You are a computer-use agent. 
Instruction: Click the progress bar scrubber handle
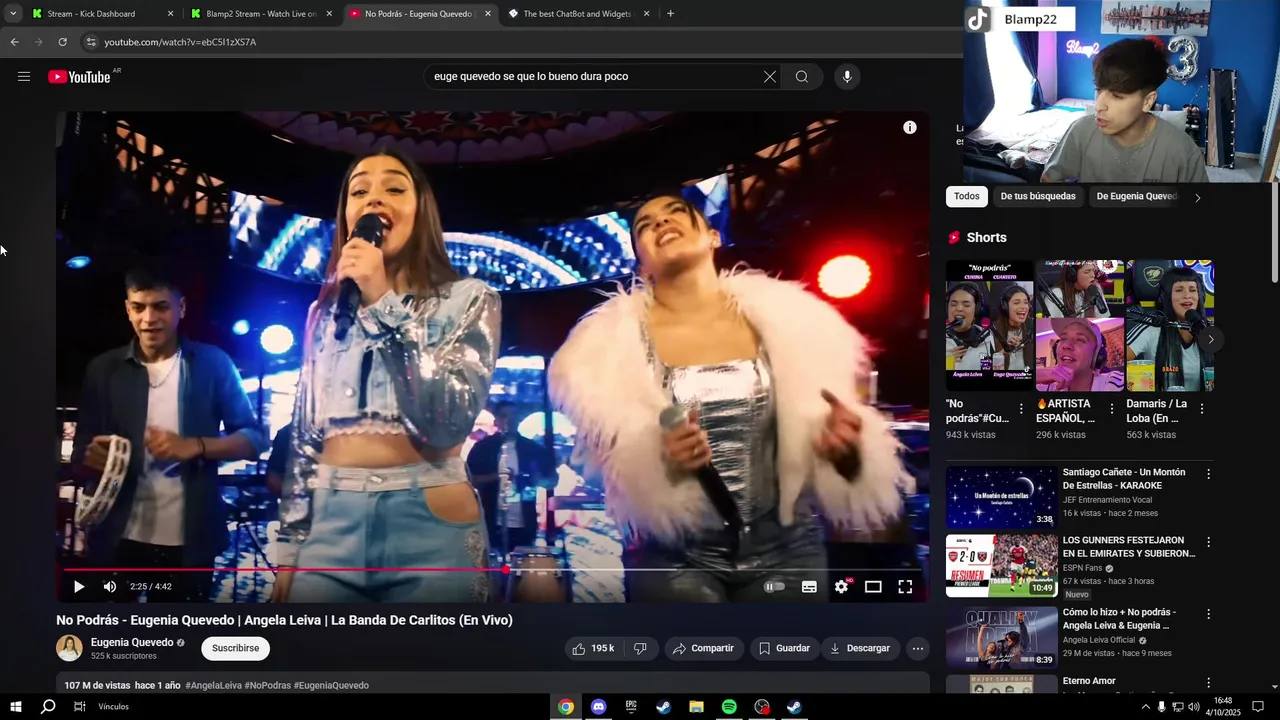coord(506,570)
